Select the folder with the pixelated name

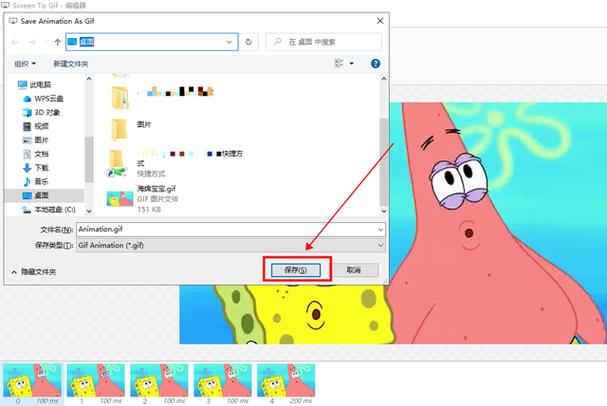[161, 97]
